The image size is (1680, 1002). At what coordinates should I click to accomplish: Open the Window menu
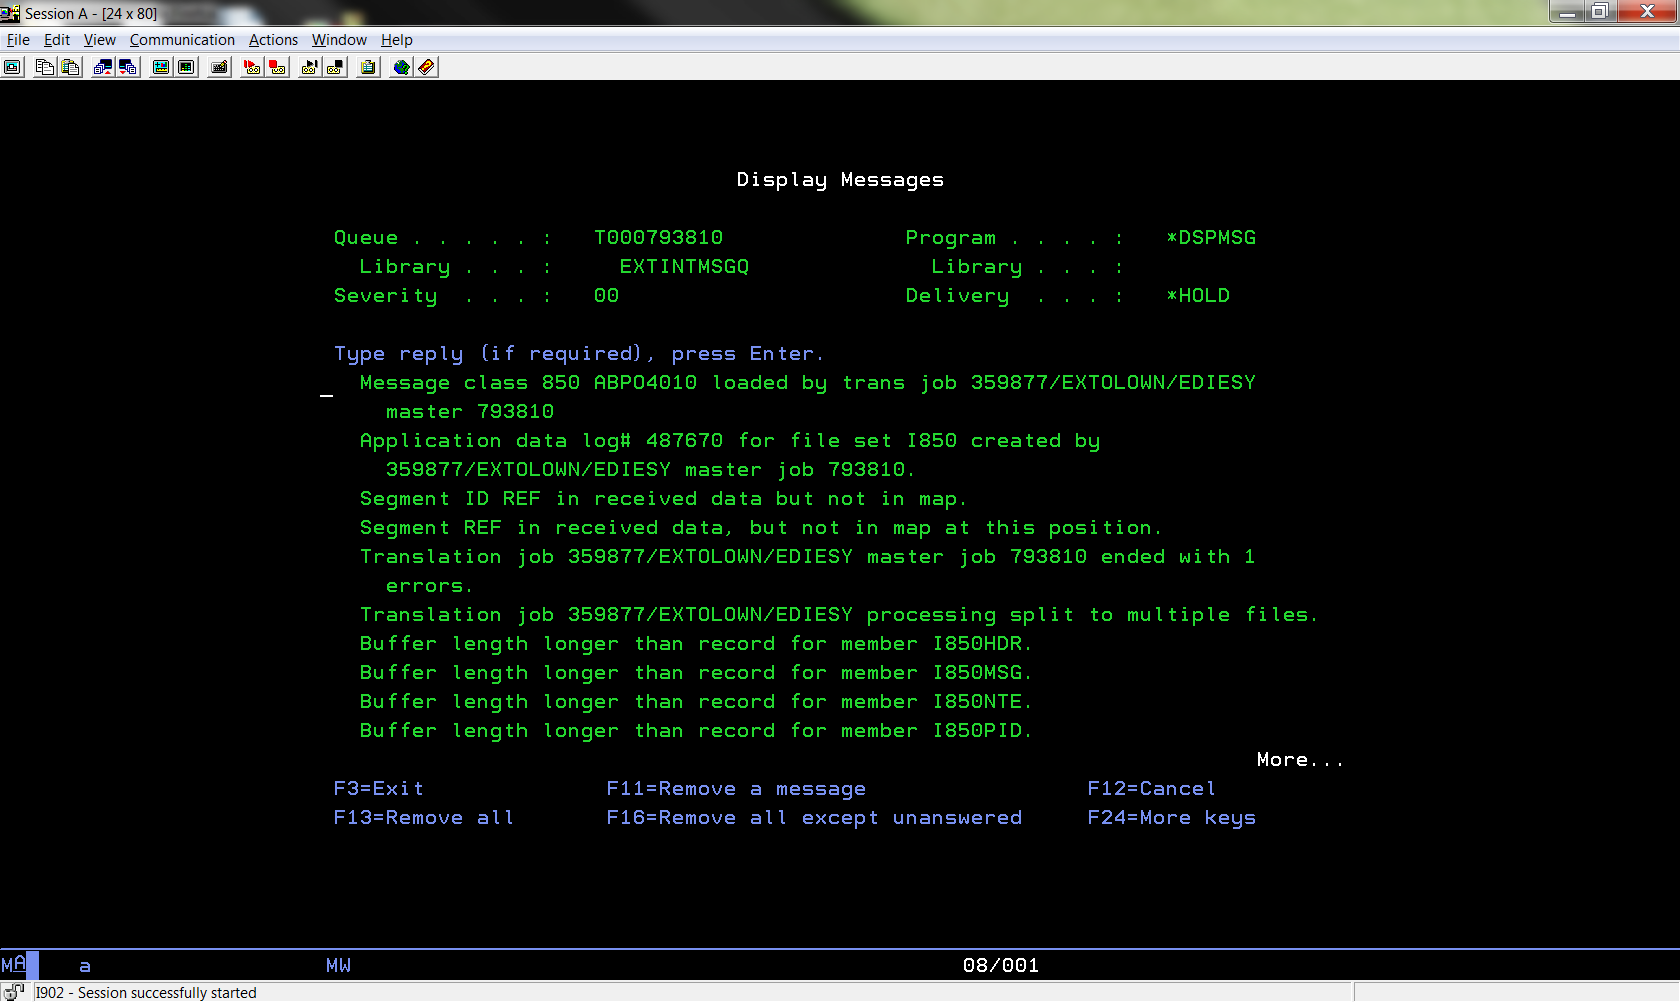(x=339, y=40)
